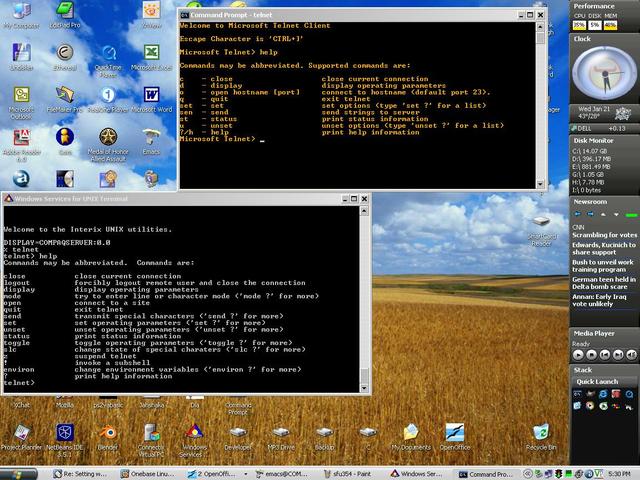Launch Internet Explorer from sidebar Quick Launch
The image size is (640, 480).
tap(603, 394)
